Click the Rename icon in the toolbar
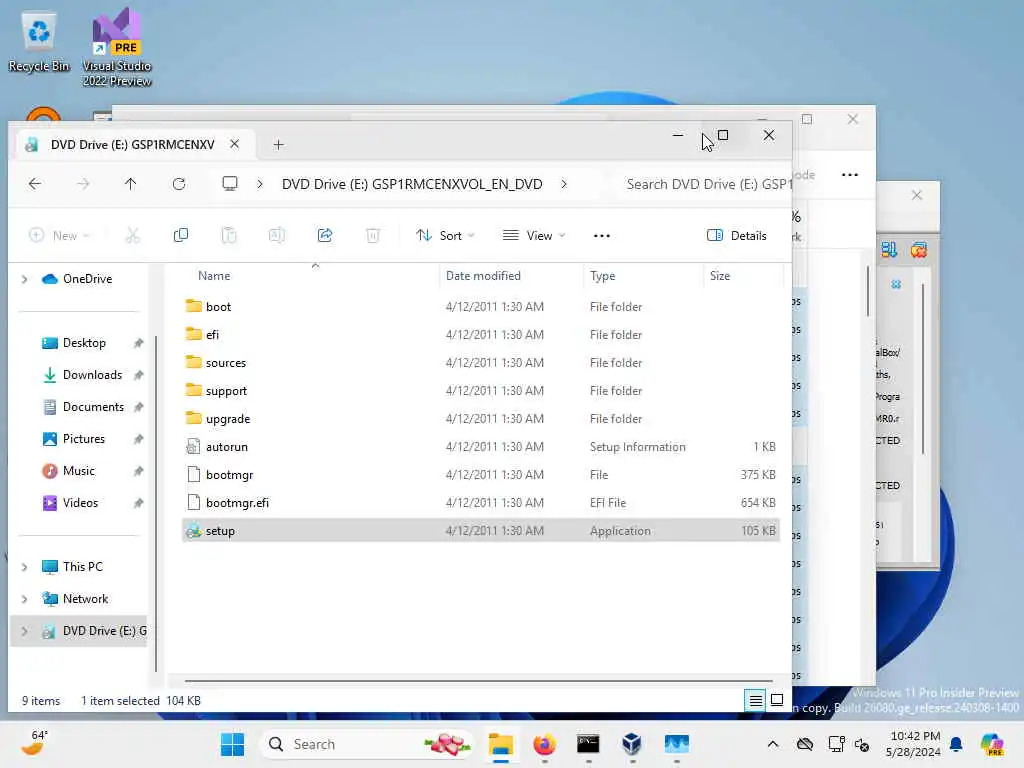 tap(277, 235)
